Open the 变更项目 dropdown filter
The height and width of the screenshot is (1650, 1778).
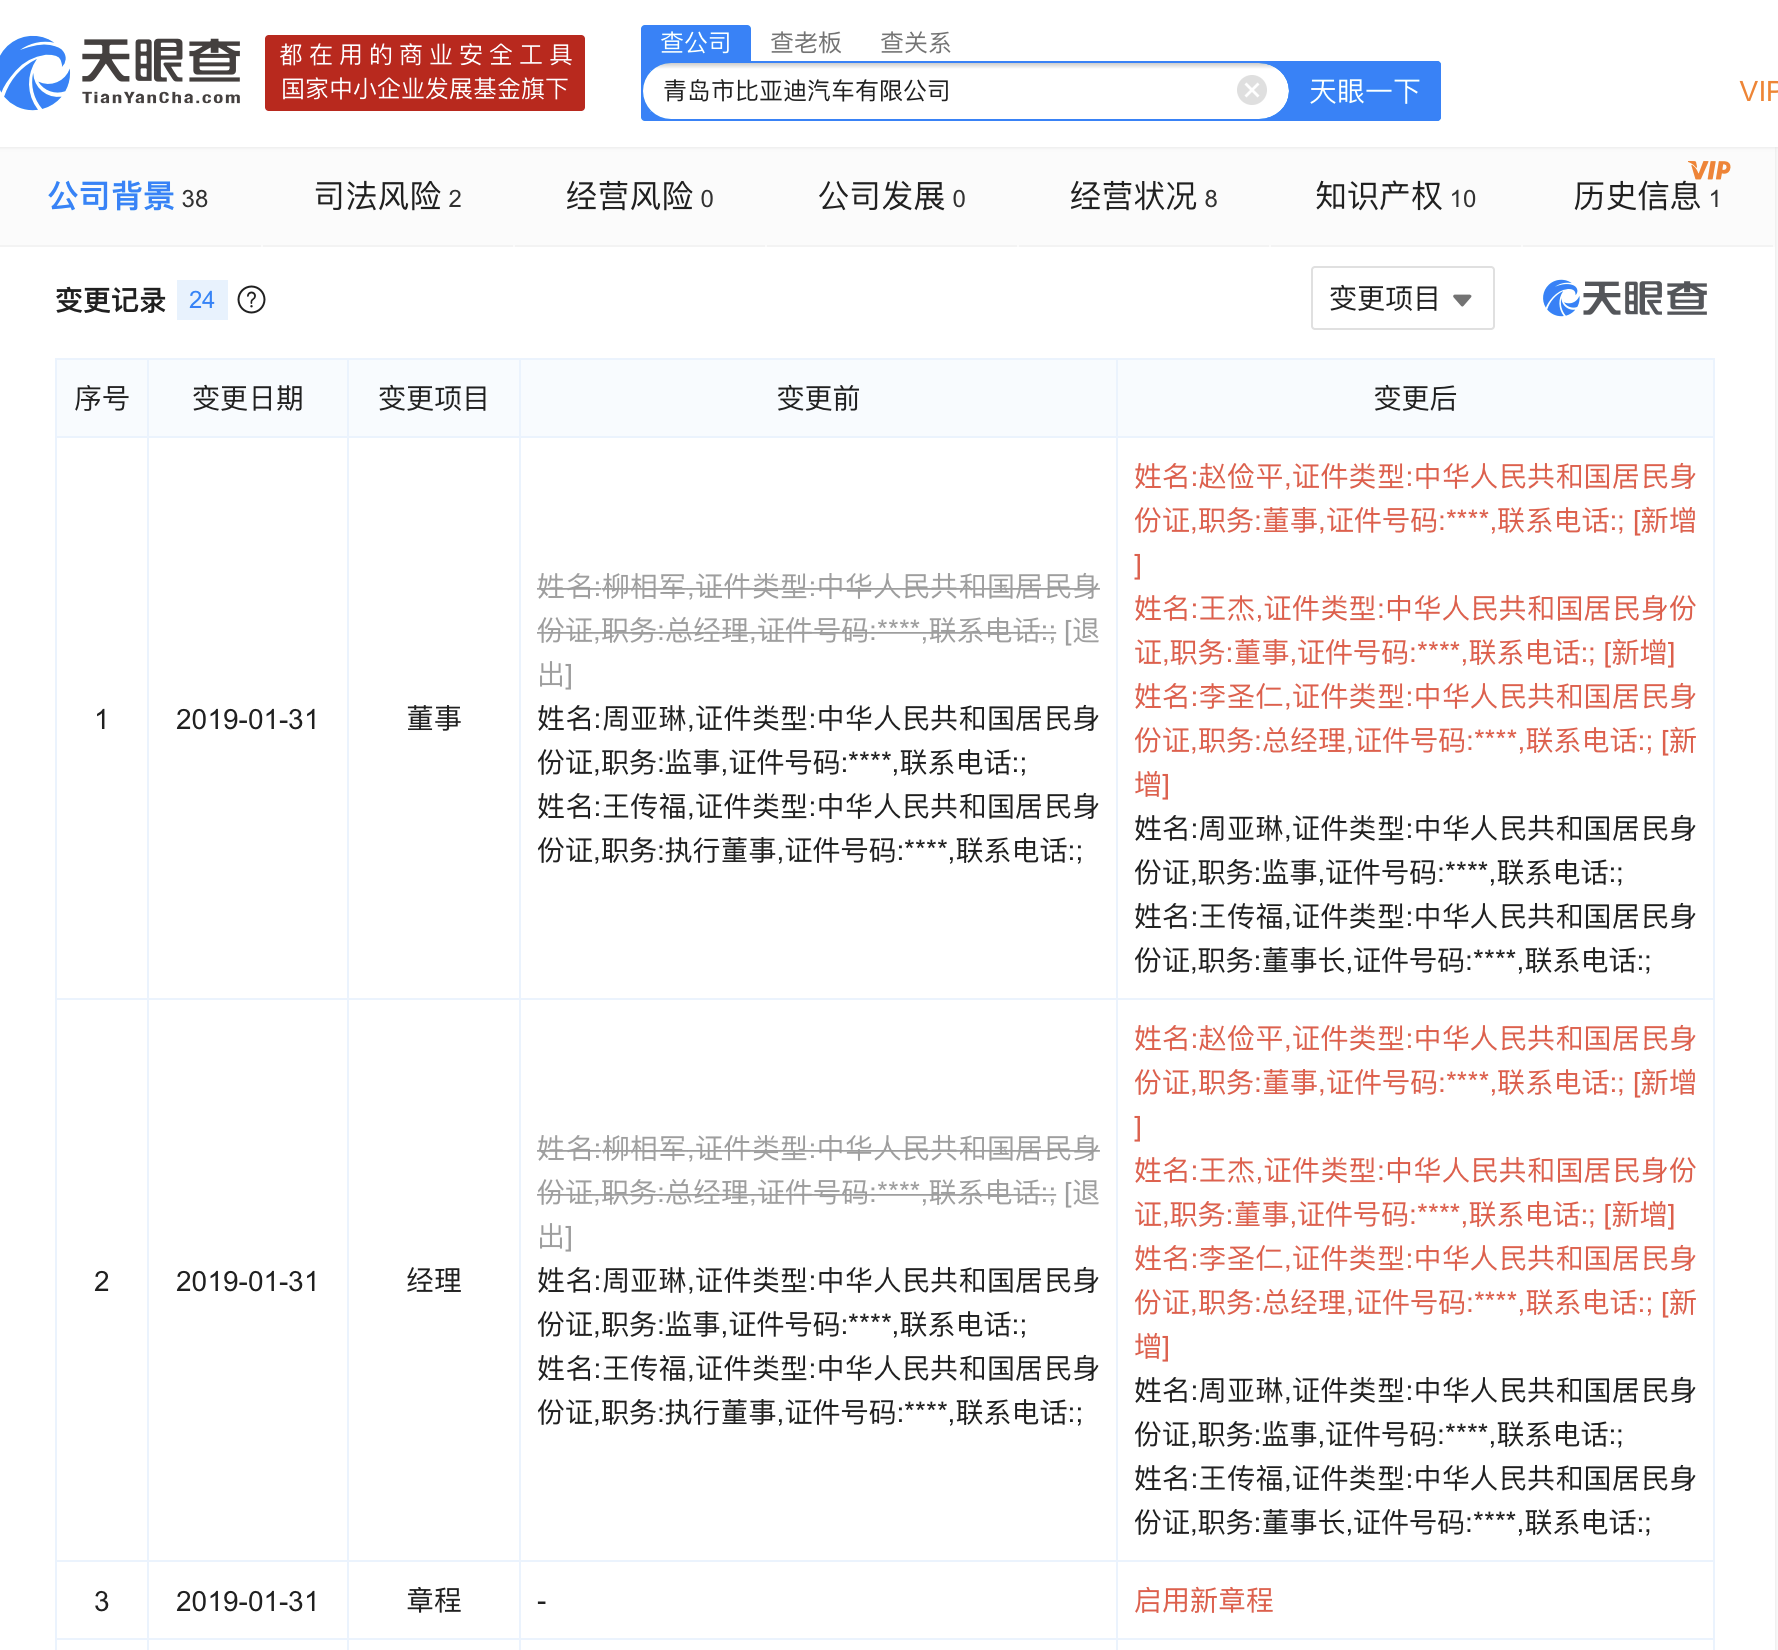pyautogui.click(x=1402, y=298)
